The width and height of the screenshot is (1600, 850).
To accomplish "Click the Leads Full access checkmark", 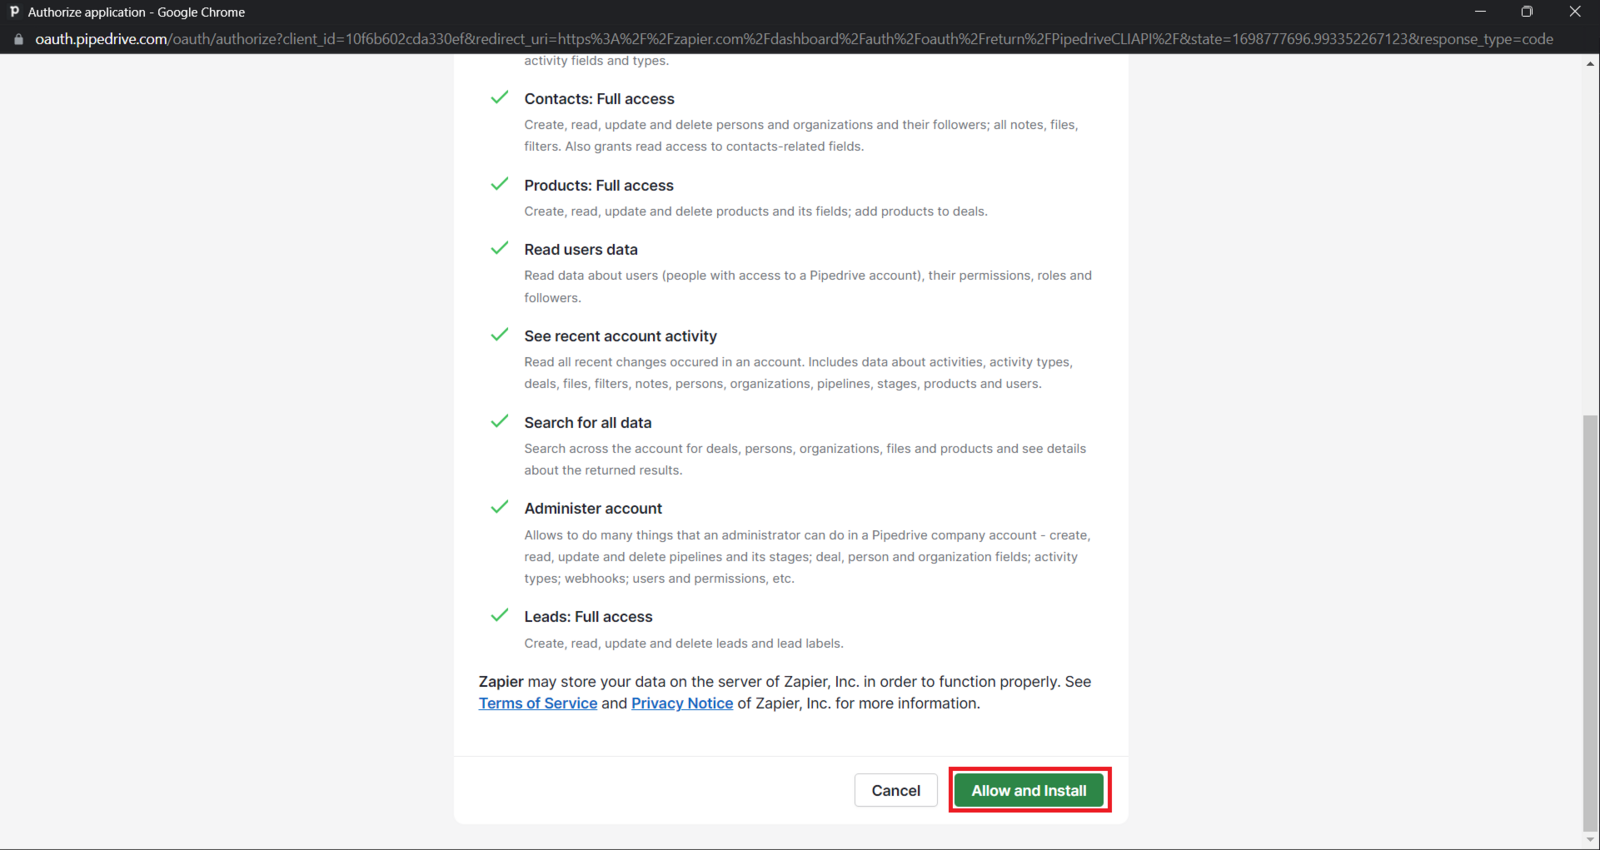I will click(x=499, y=616).
